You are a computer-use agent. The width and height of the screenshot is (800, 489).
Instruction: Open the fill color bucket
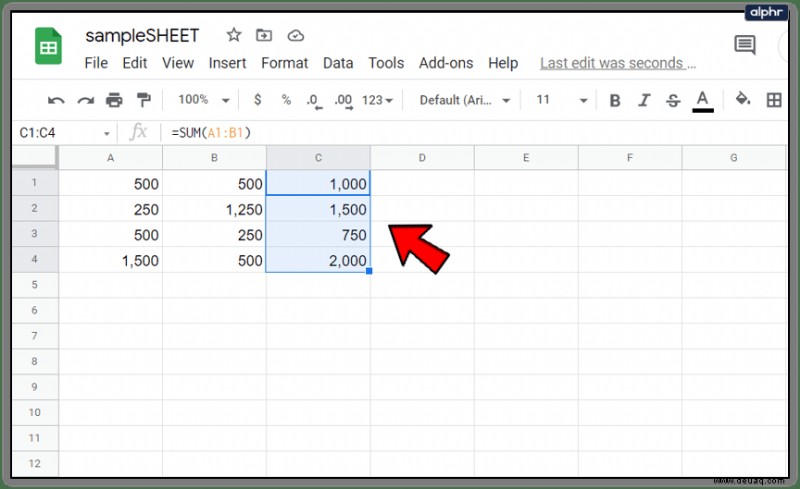pos(742,98)
